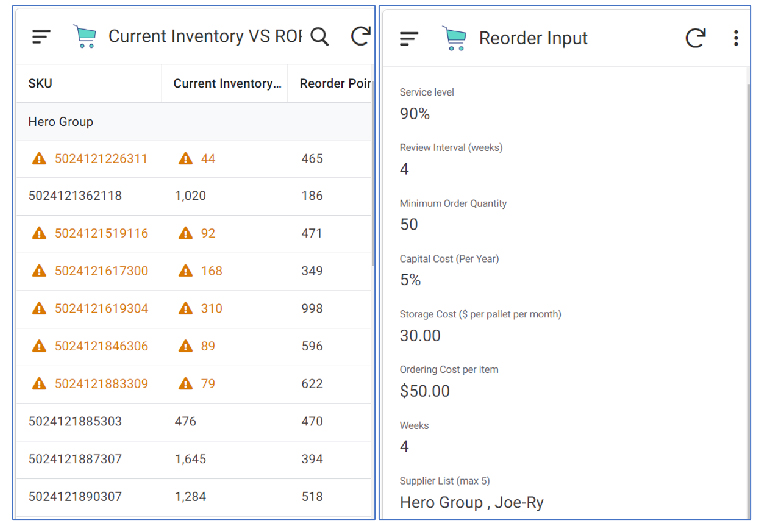Open the Reorder Input hamburger menu
The height and width of the screenshot is (523, 763).
point(409,38)
